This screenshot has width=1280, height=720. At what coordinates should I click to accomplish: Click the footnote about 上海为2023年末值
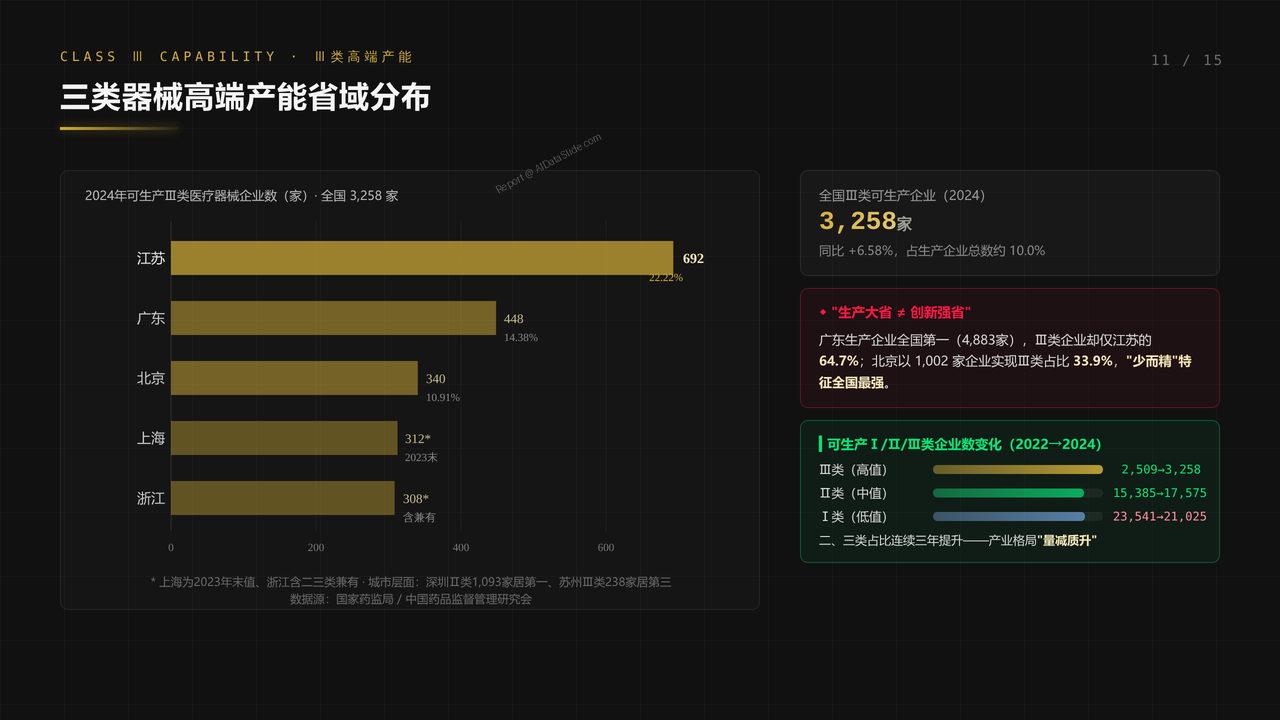(410, 582)
